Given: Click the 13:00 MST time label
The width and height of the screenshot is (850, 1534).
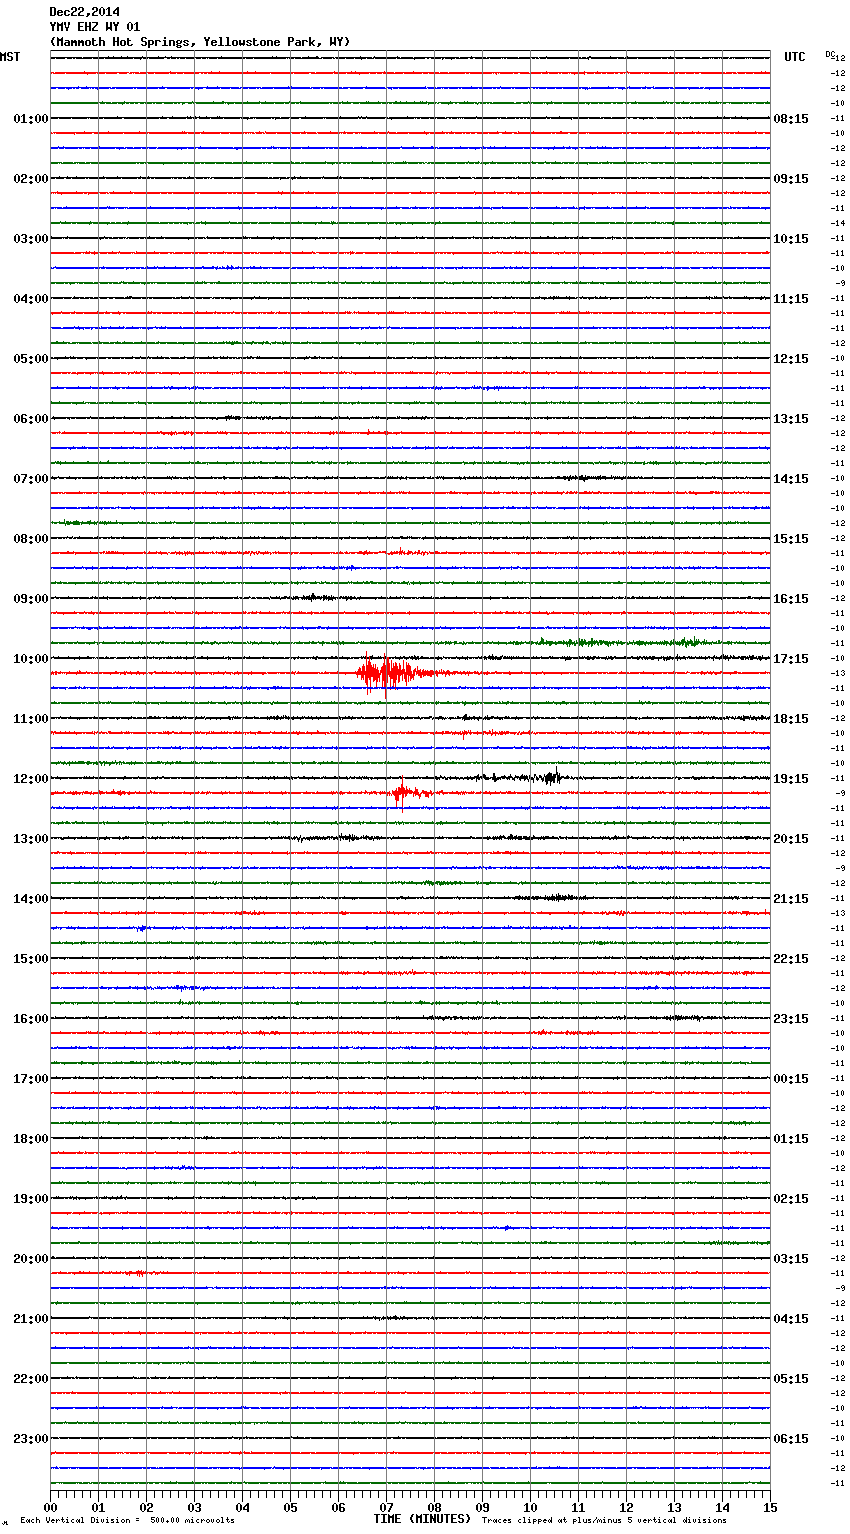Looking at the screenshot, I should click(x=31, y=839).
